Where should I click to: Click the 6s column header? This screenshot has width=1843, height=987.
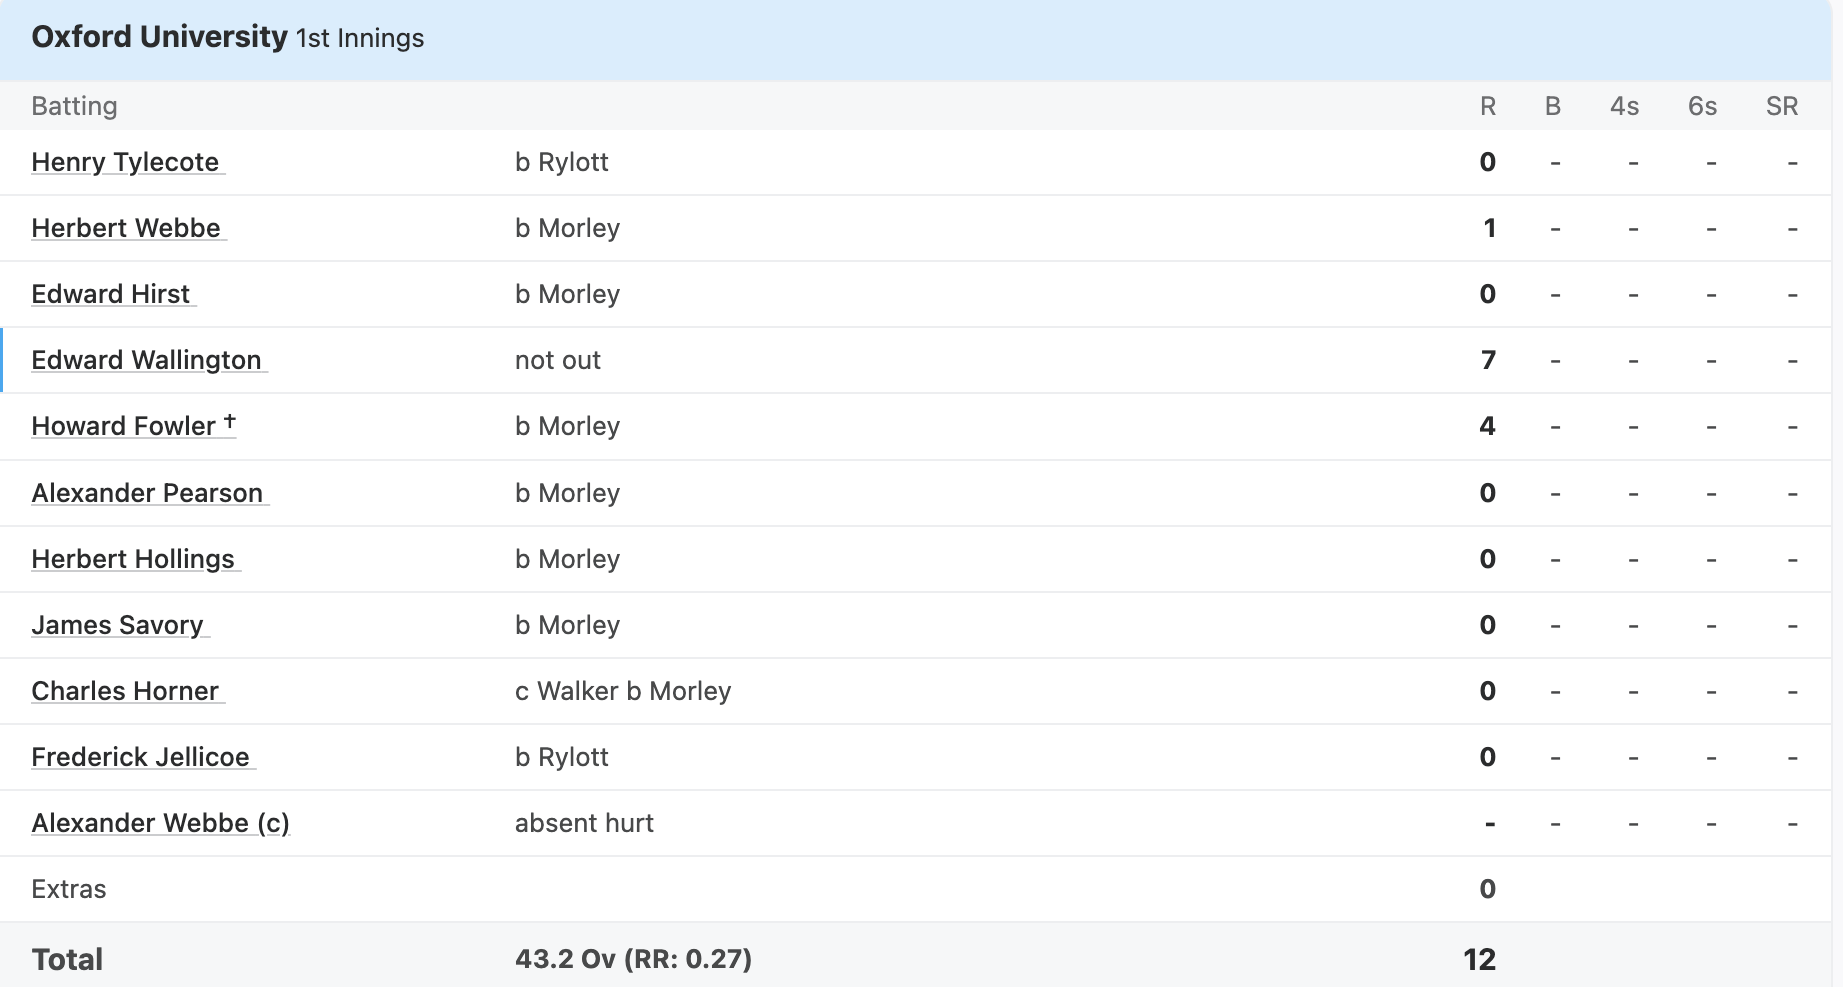pyautogui.click(x=1702, y=106)
